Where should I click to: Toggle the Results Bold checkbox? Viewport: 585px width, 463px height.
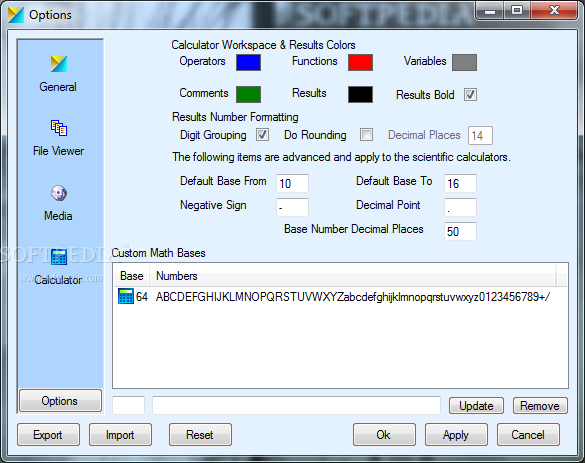tap(470, 94)
